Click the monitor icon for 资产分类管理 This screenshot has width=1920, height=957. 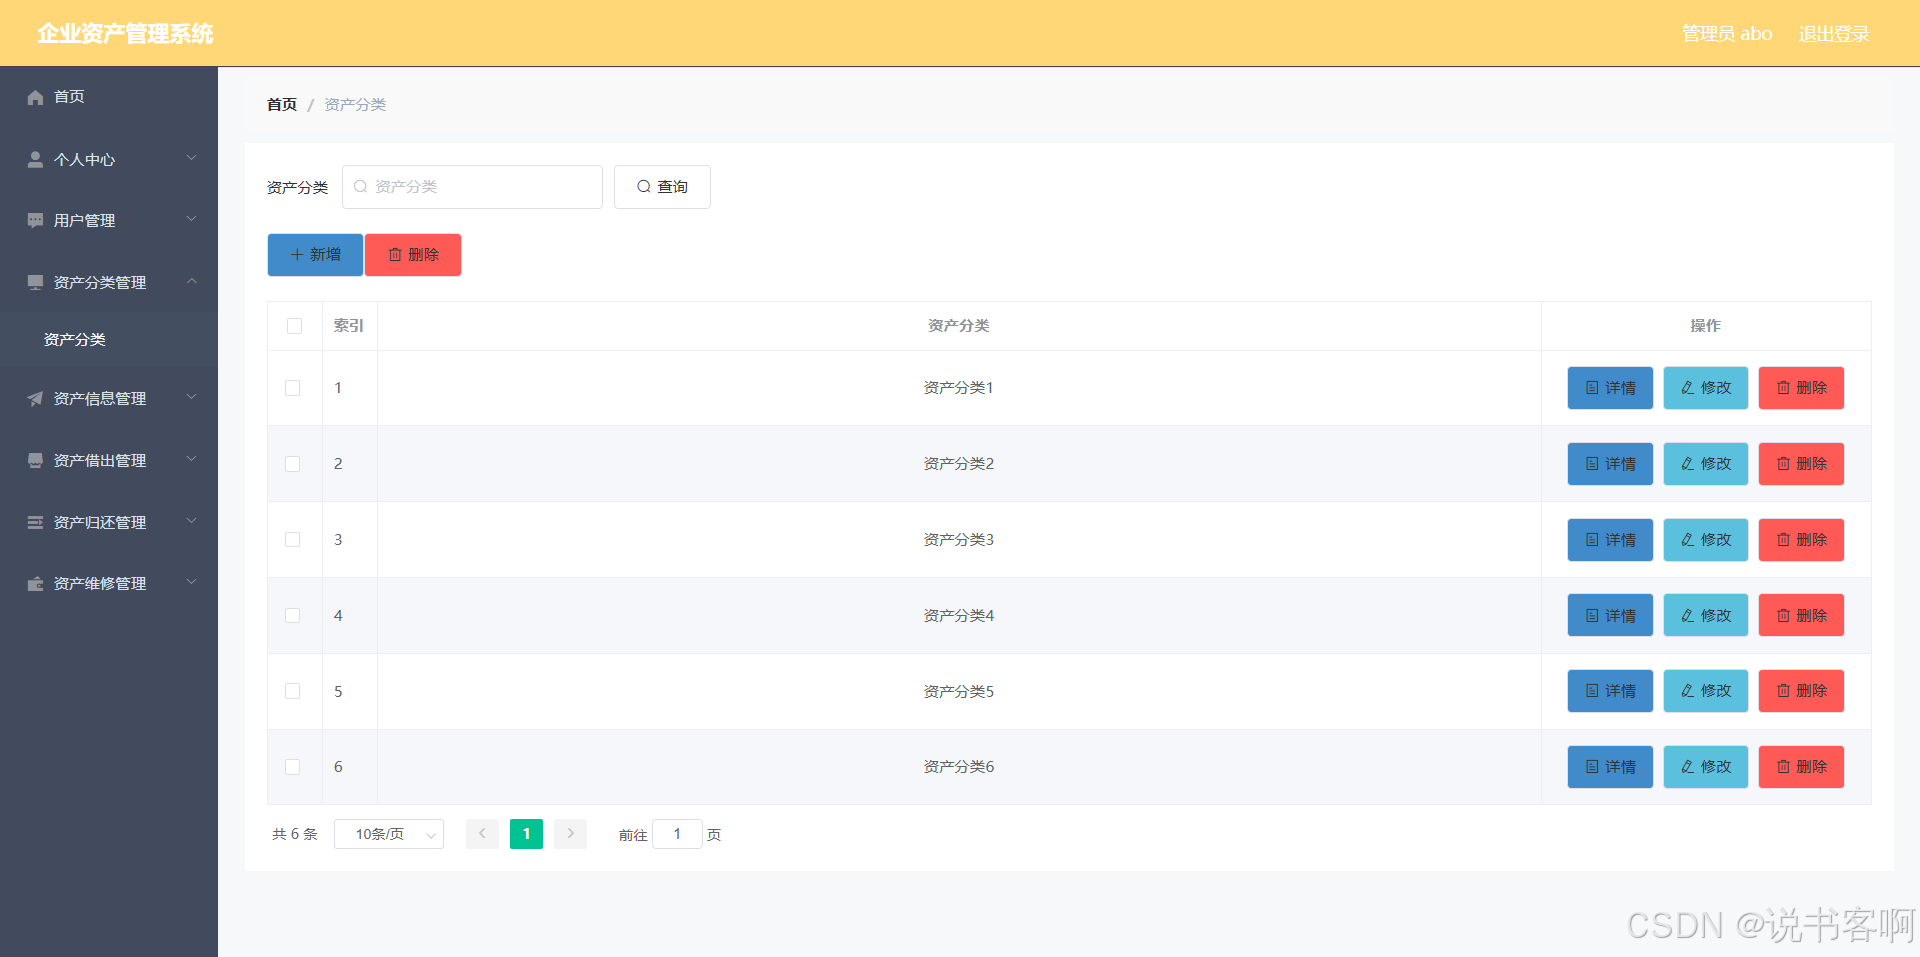point(34,281)
